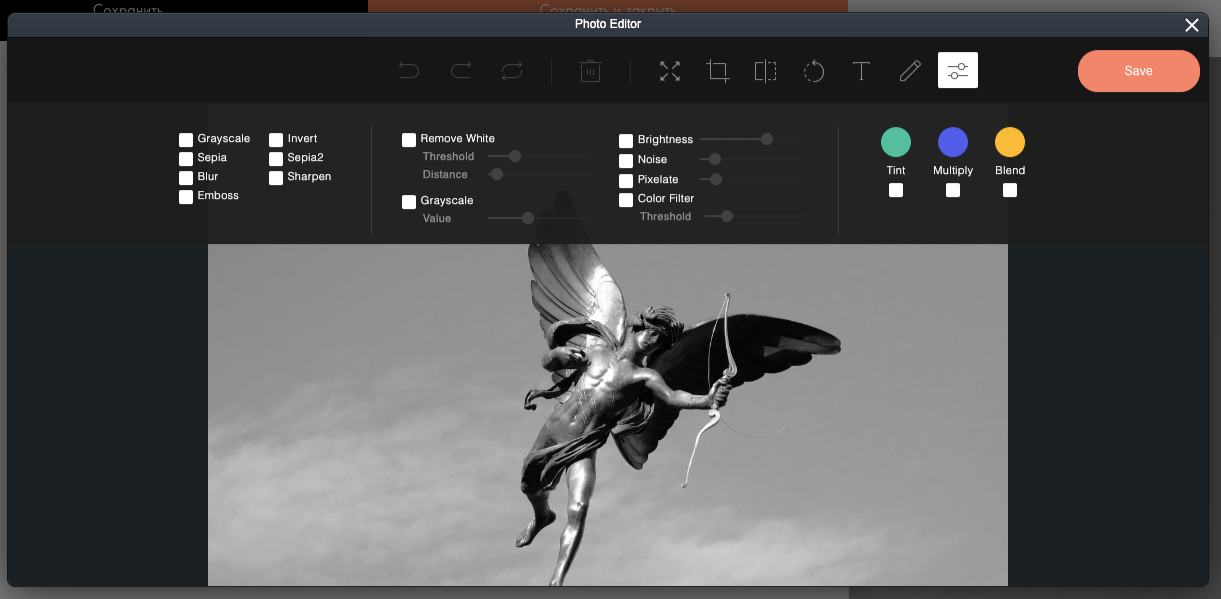The width and height of the screenshot is (1221, 599).
Task: Check the Grayscale checkbox above Value slider
Action: (409, 202)
